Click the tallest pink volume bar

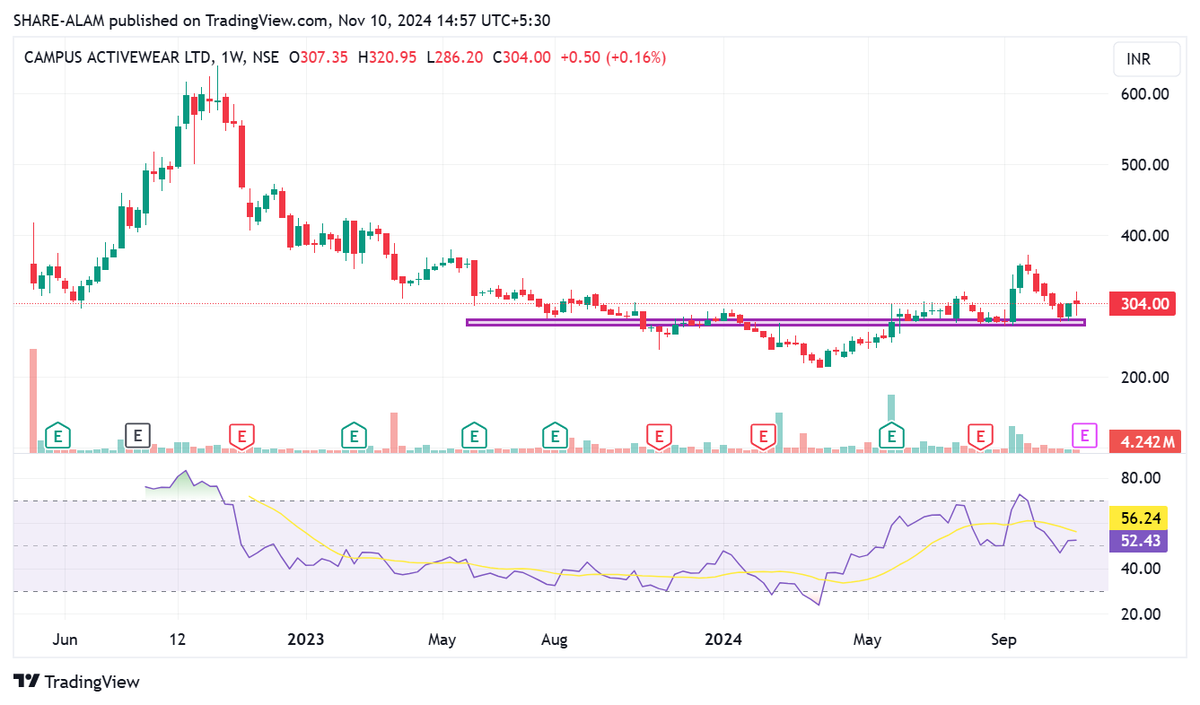tap(33, 400)
